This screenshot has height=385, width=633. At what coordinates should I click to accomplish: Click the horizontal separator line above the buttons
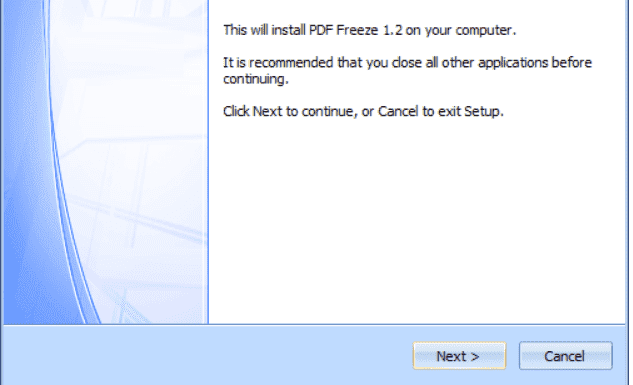(314, 324)
